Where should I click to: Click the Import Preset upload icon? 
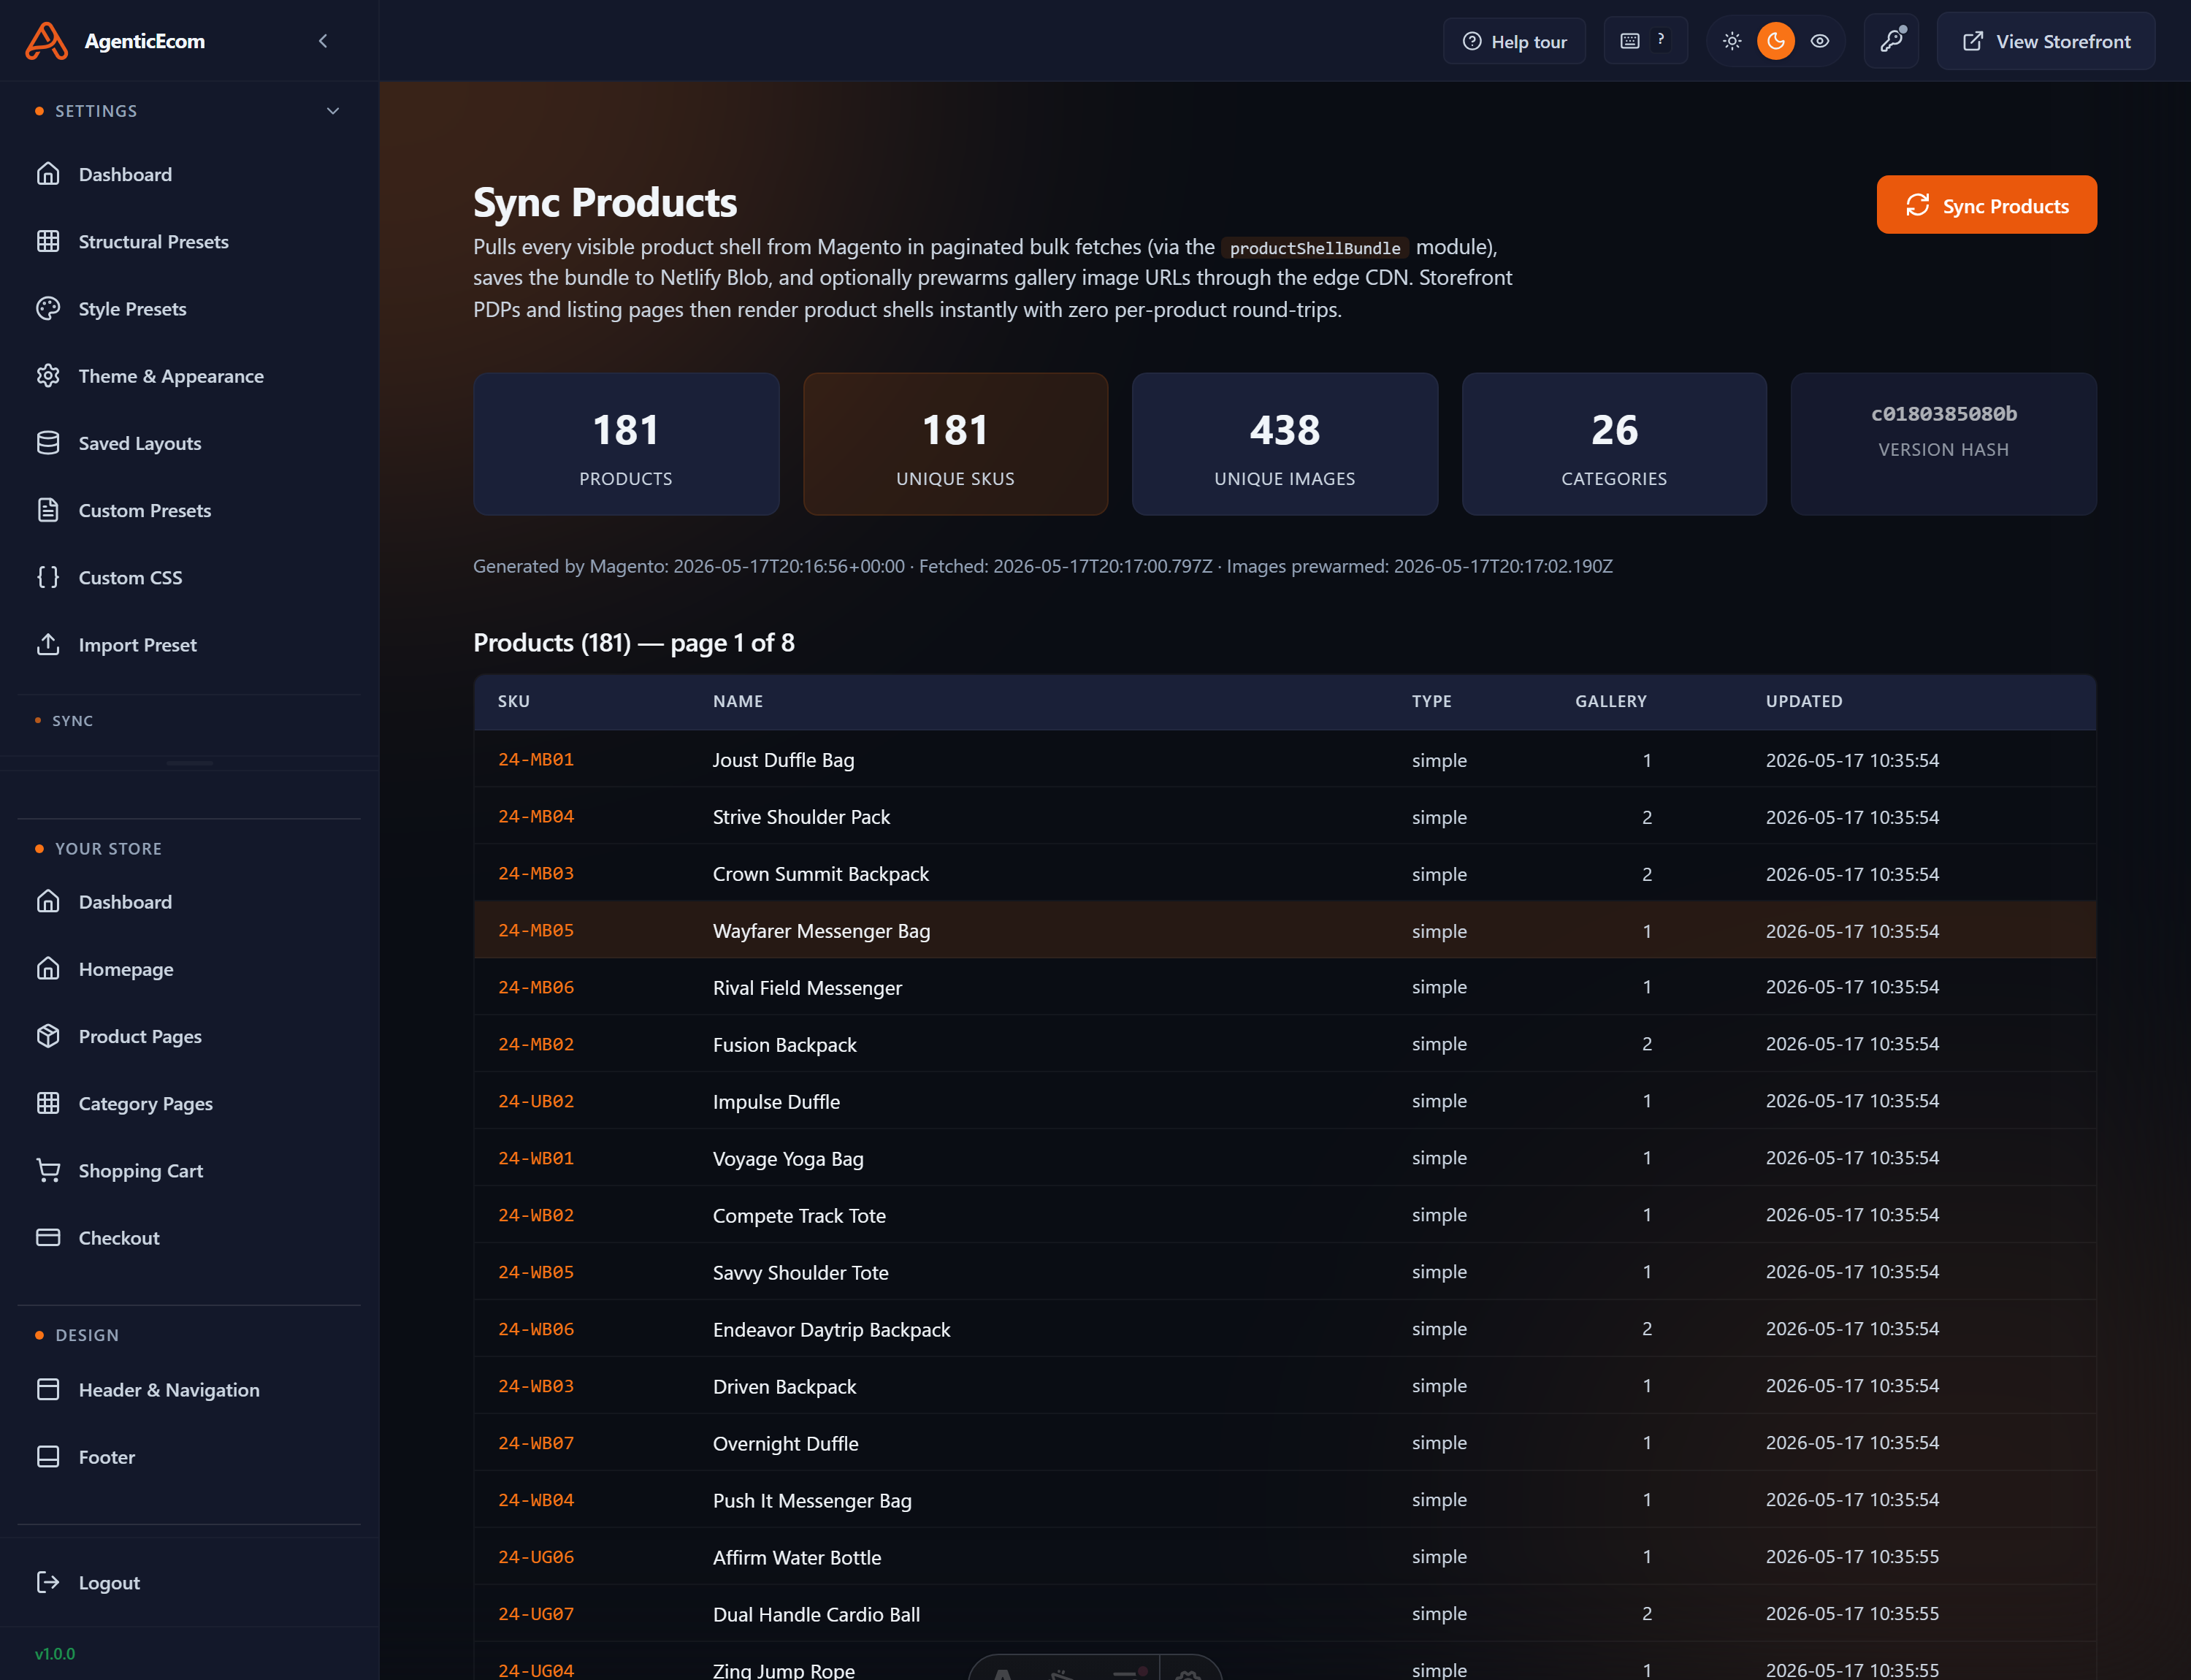(48, 644)
